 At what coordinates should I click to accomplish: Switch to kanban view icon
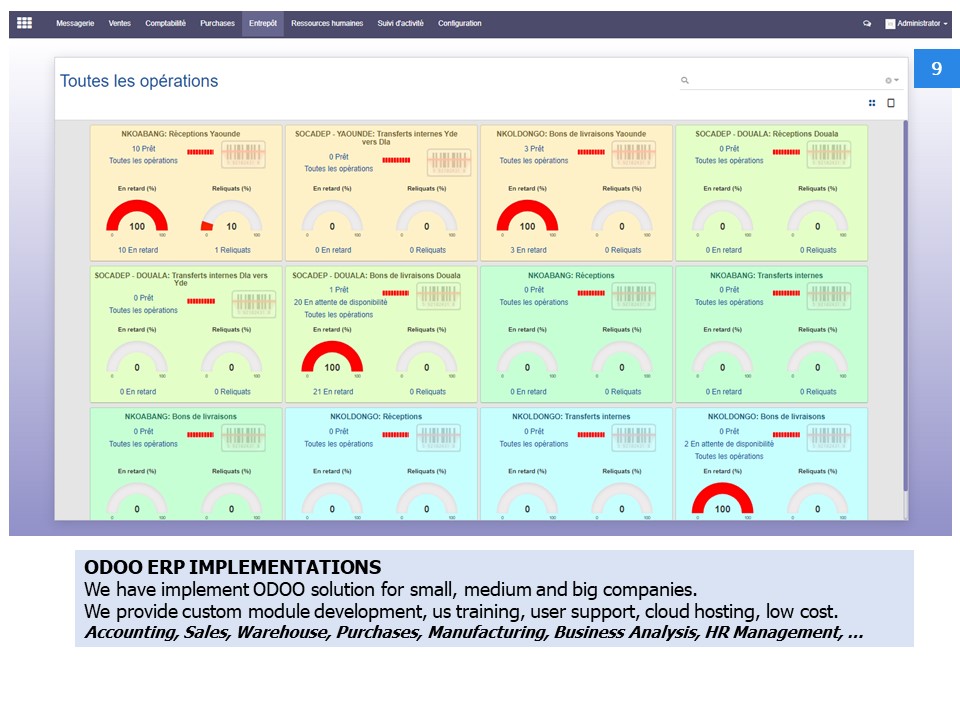[872, 103]
